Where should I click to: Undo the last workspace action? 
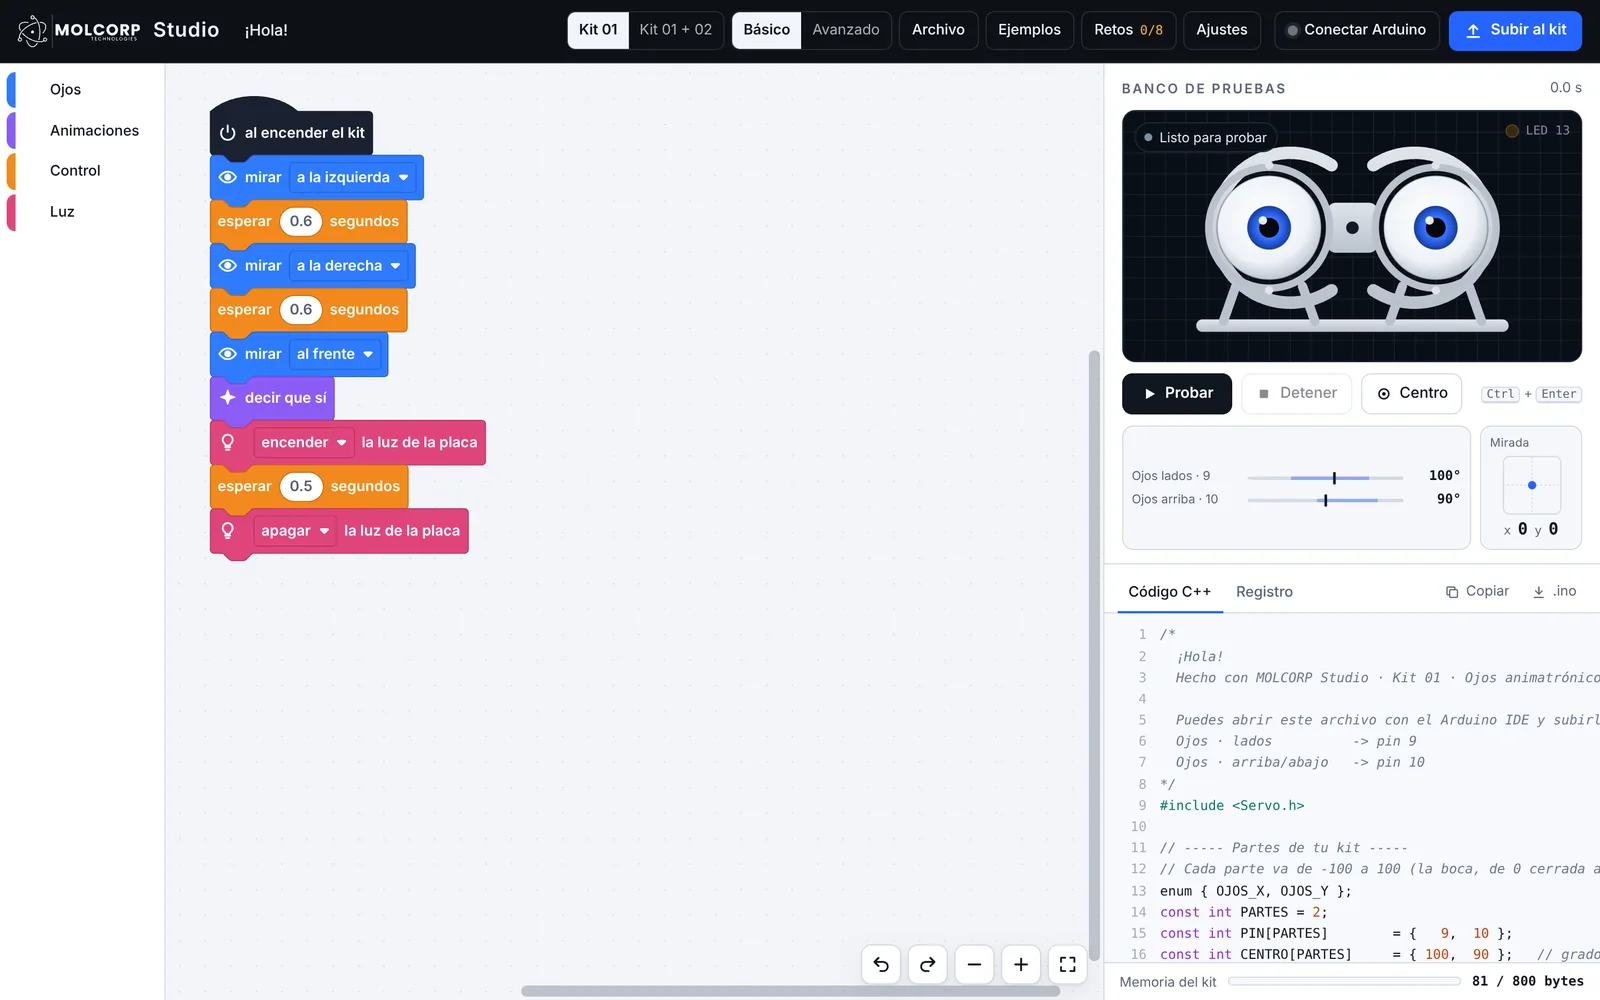tap(881, 964)
